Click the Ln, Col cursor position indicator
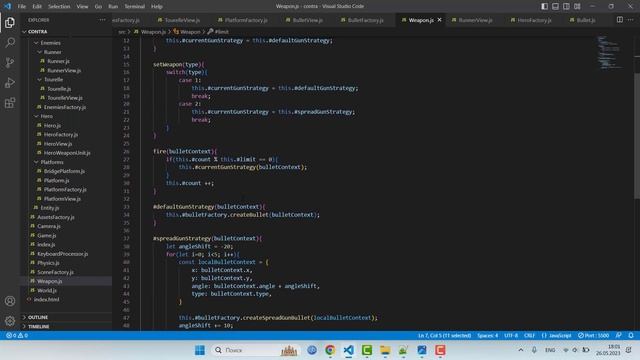The height and width of the screenshot is (360, 640). pos(444,335)
